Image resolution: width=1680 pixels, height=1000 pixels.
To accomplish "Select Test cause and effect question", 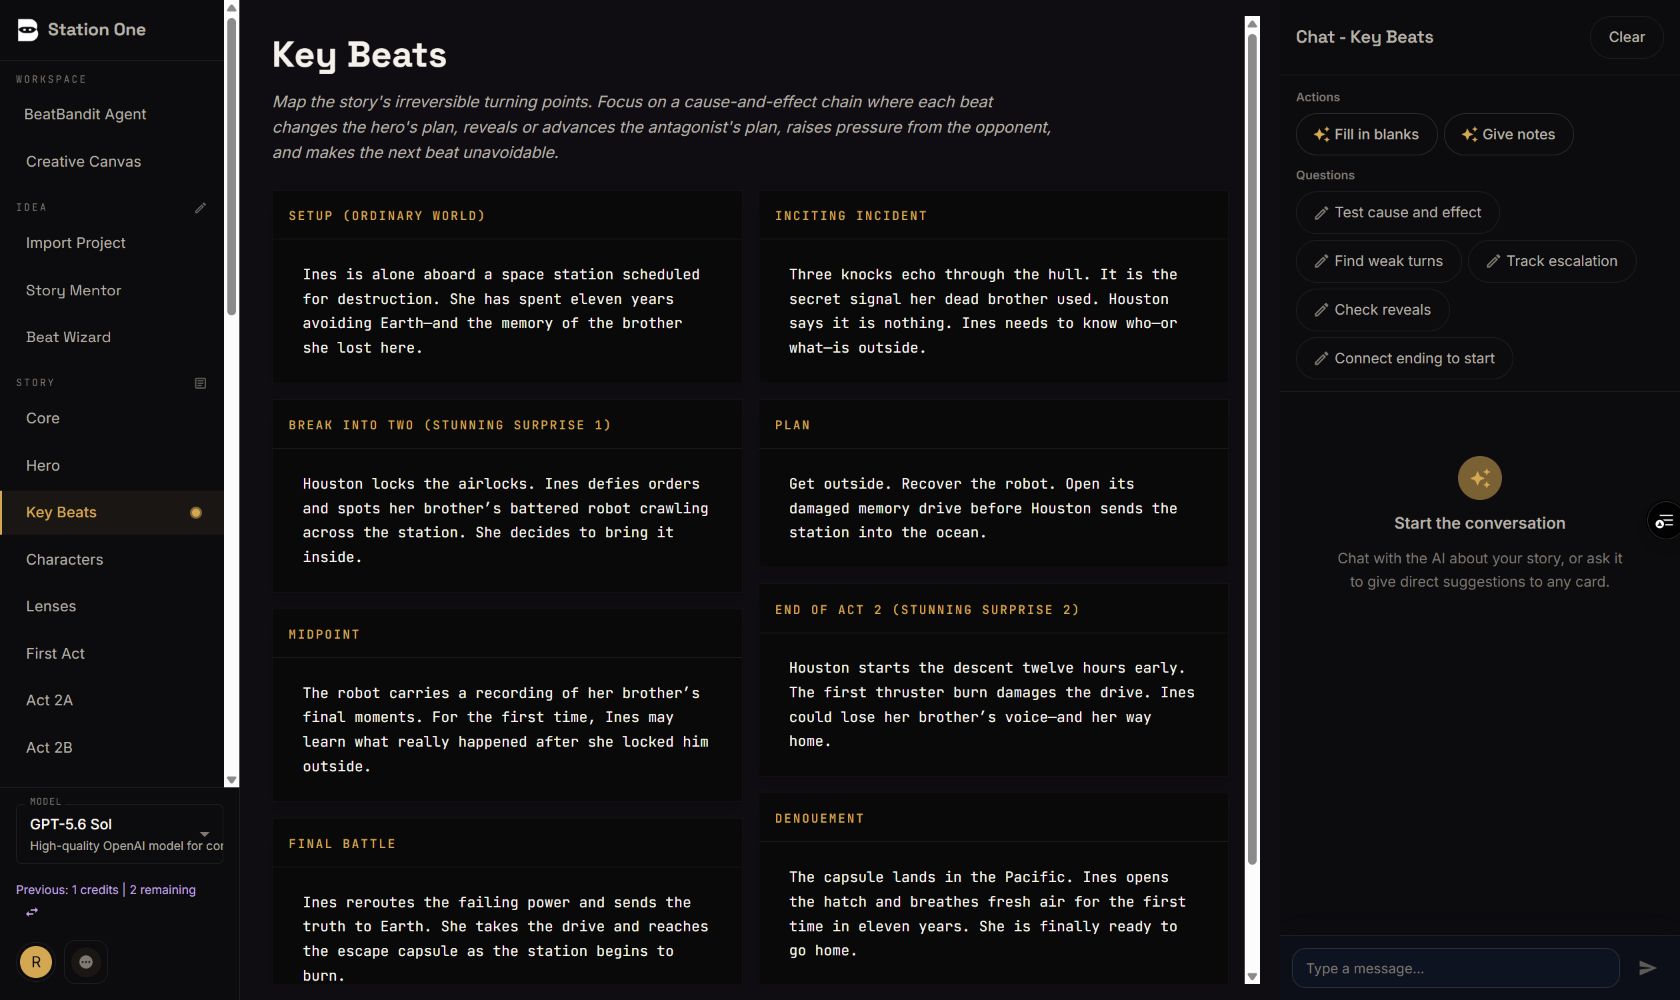I will click(x=1397, y=212).
